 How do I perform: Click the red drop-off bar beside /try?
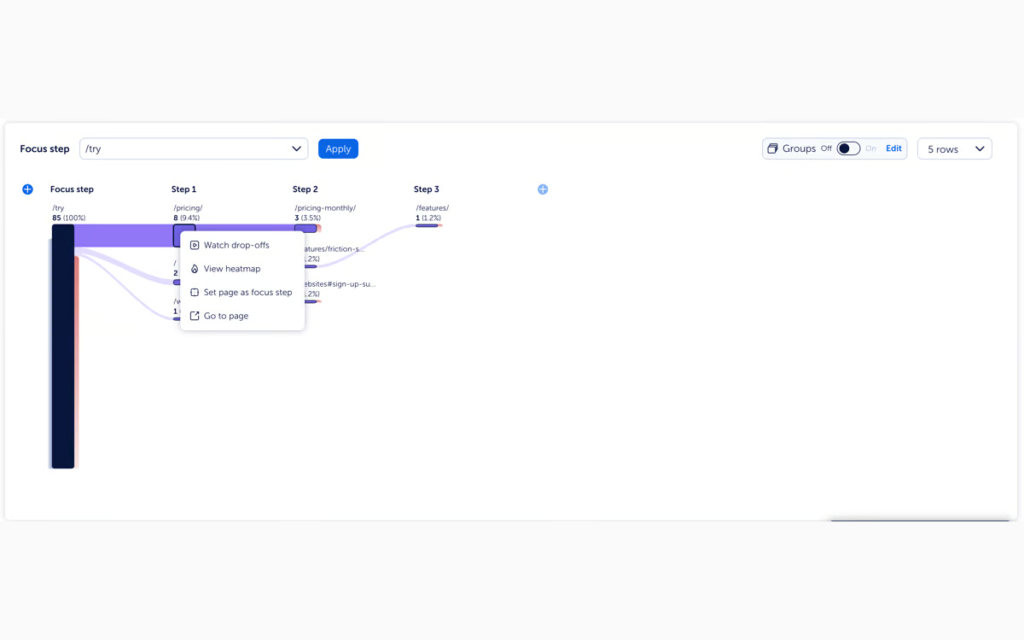[x=76, y=361]
